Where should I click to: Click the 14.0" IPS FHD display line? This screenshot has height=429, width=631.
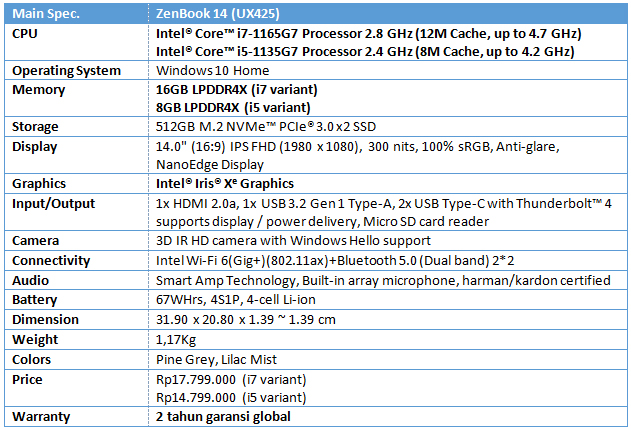357,146
